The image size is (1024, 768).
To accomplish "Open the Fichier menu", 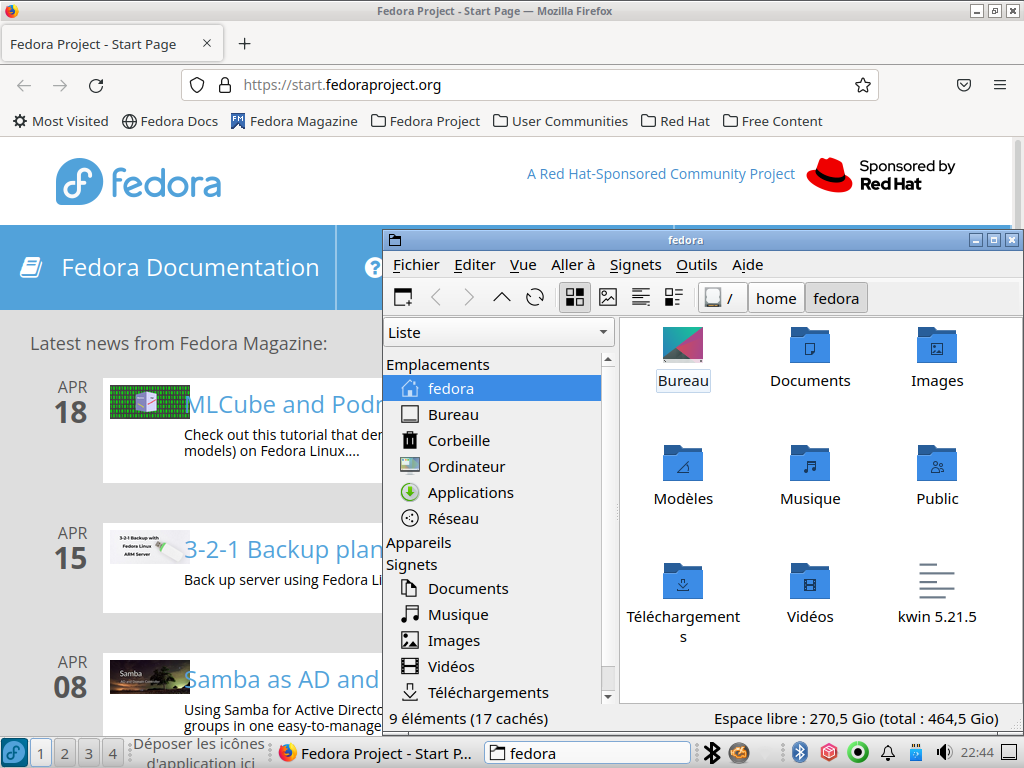I will point(416,265).
